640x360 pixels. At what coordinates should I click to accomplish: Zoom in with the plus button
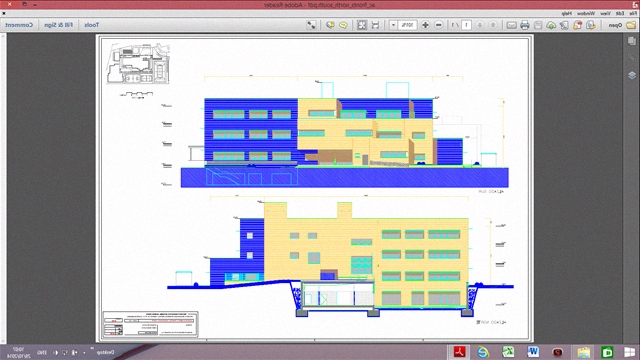coord(425,25)
